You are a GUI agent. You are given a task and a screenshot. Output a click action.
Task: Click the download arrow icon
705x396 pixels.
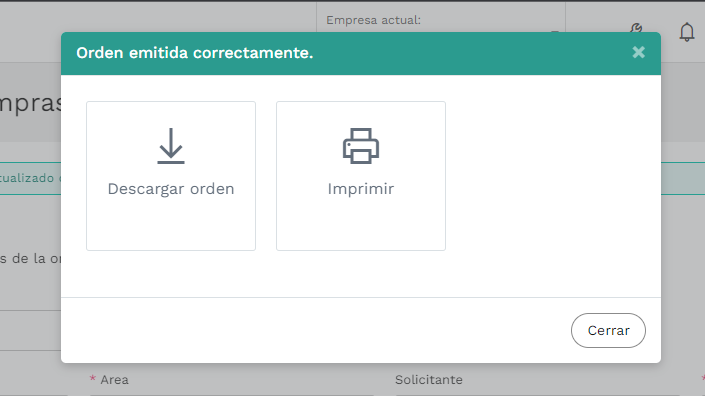coord(171,146)
